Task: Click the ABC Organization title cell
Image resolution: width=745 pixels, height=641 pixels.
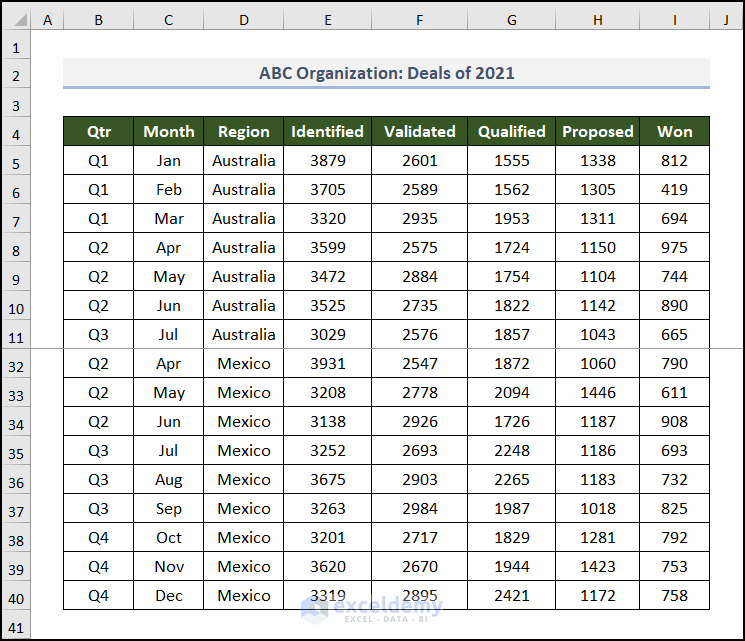Action: tap(386, 73)
